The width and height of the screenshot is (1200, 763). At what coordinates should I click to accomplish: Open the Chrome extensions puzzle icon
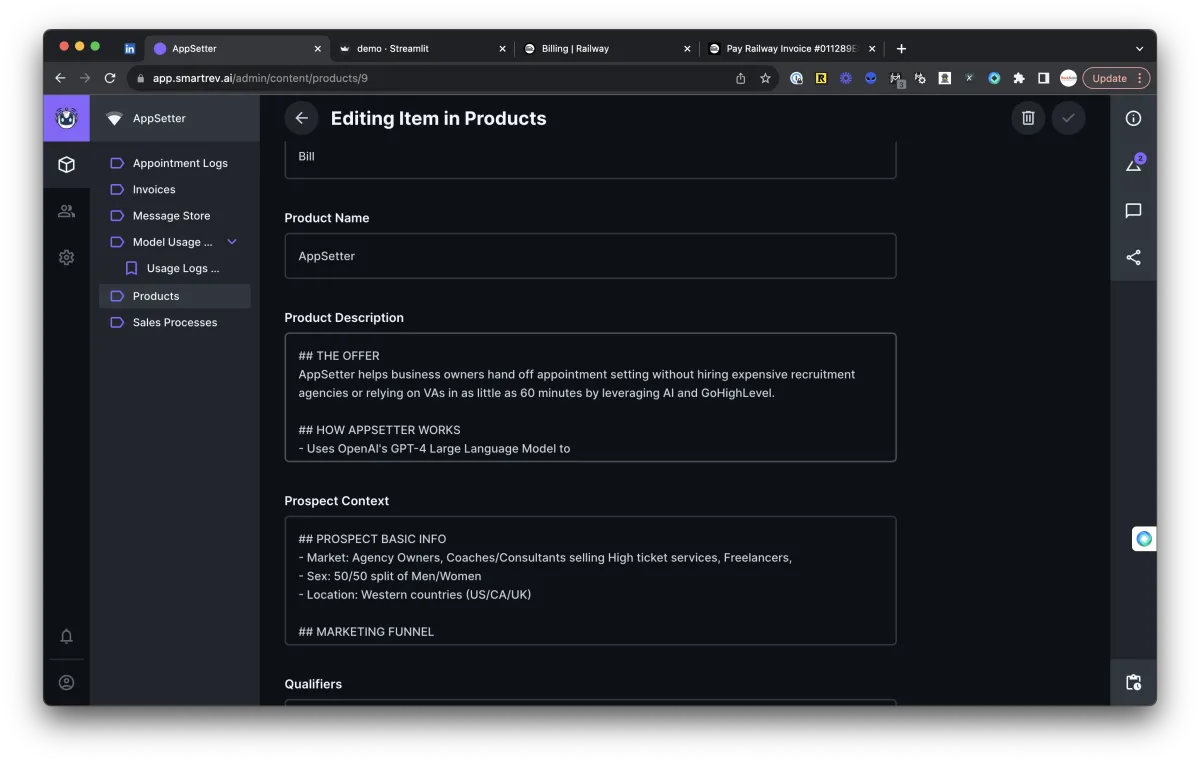(x=1019, y=78)
